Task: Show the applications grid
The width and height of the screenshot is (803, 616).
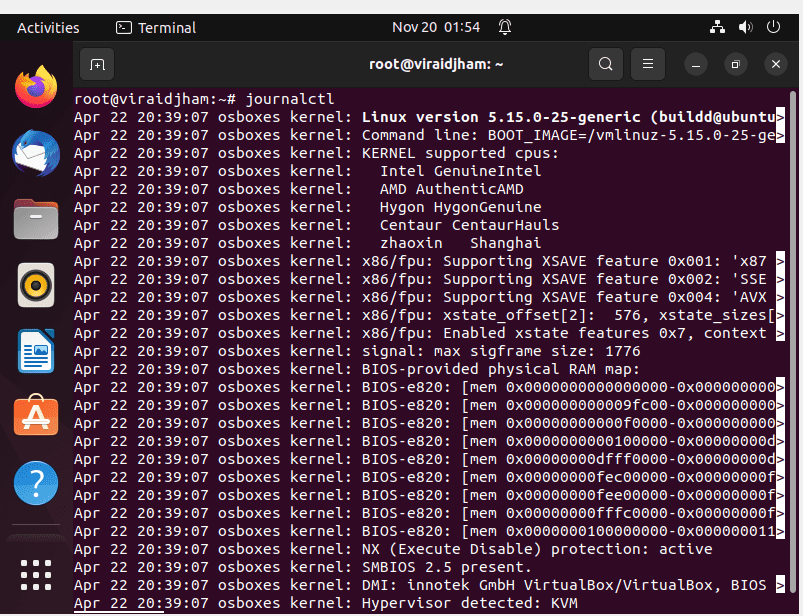Action: pos(36,575)
